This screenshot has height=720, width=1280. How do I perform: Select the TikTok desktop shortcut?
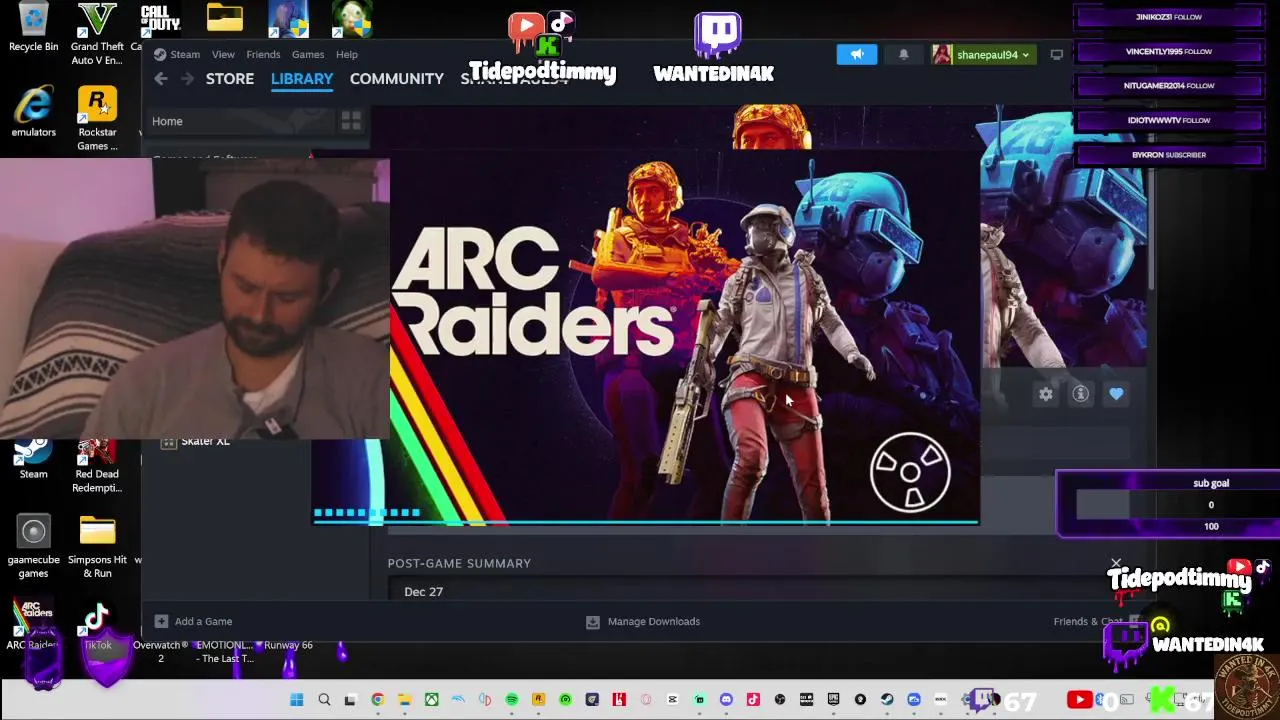[97, 627]
